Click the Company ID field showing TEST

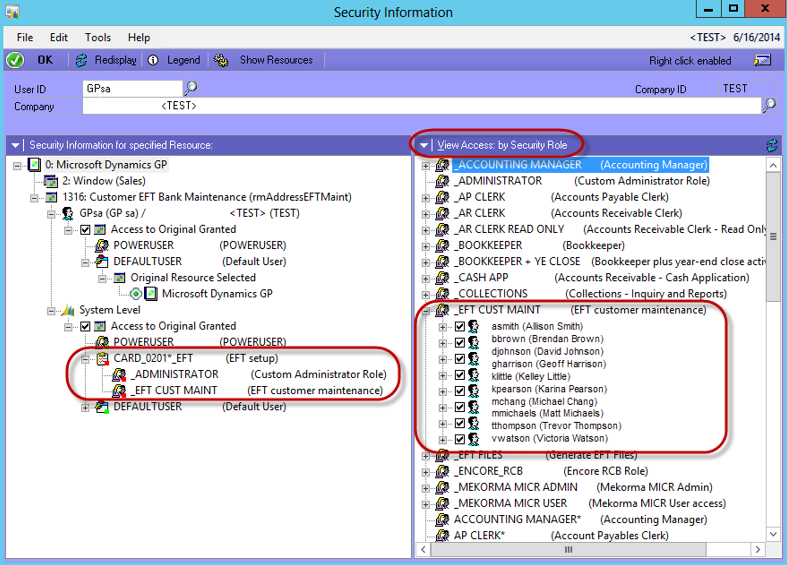[748, 88]
